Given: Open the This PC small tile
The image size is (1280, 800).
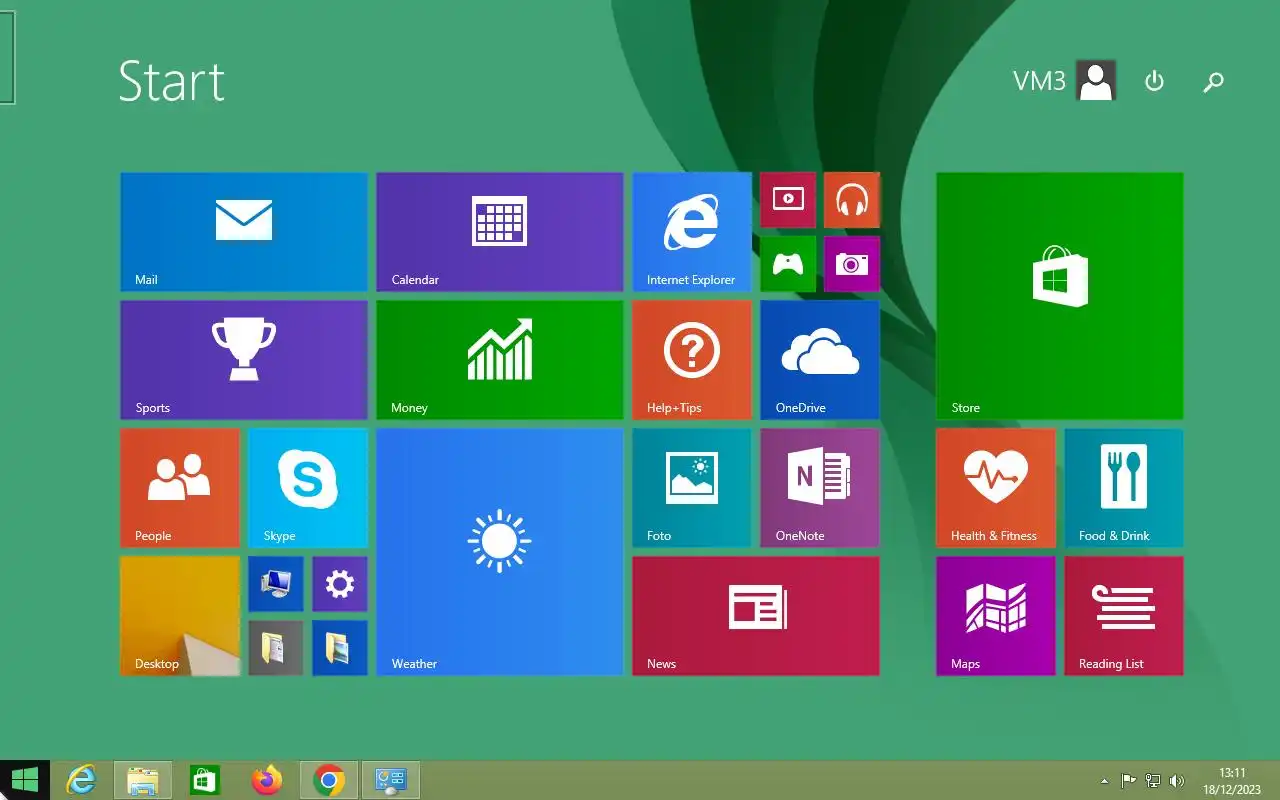Looking at the screenshot, I should pos(276,584).
